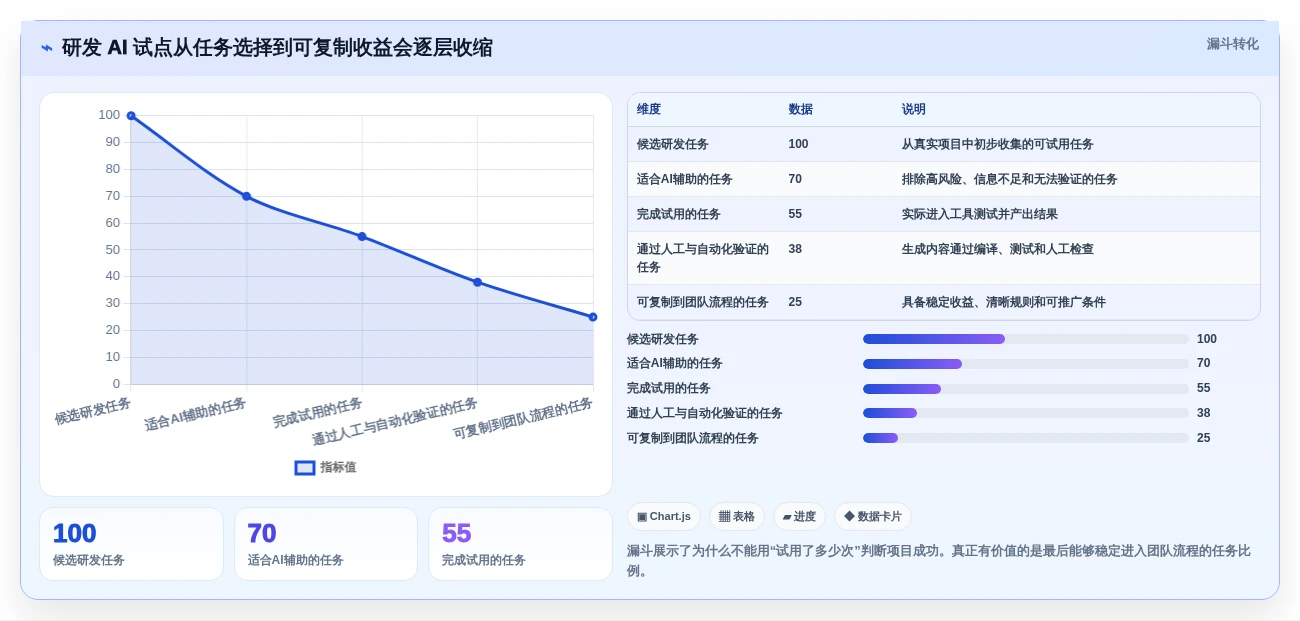This screenshot has height=621, width=1300.
Task: Click table value 38
Action: pyautogui.click(x=795, y=249)
